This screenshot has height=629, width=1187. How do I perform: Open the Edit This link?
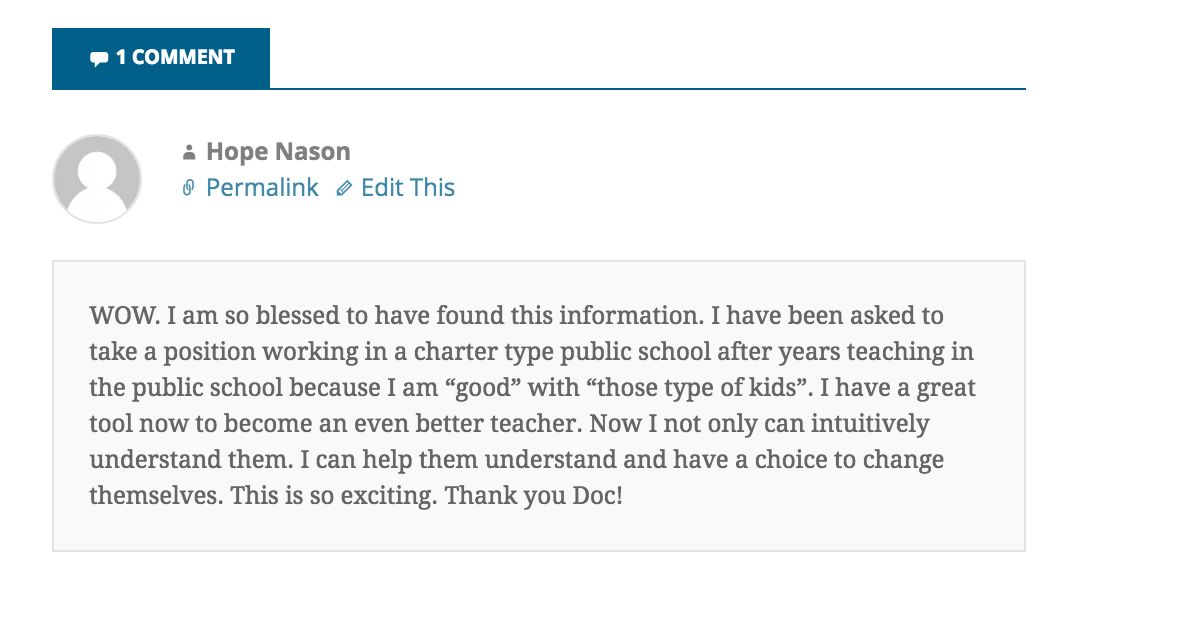coord(407,188)
